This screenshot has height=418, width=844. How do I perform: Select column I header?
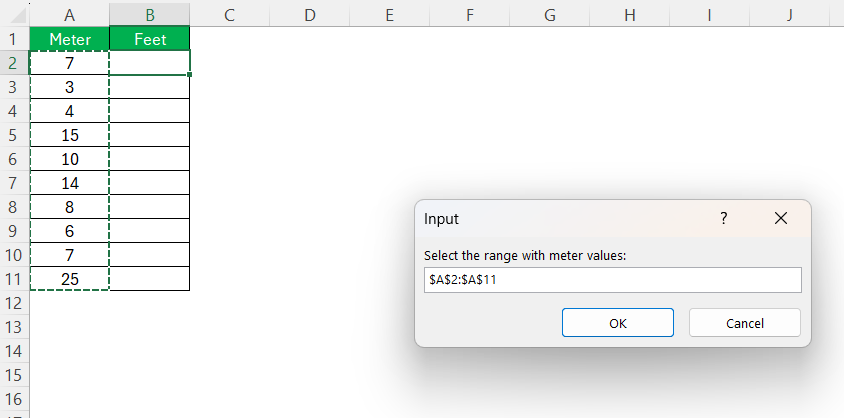[709, 15]
